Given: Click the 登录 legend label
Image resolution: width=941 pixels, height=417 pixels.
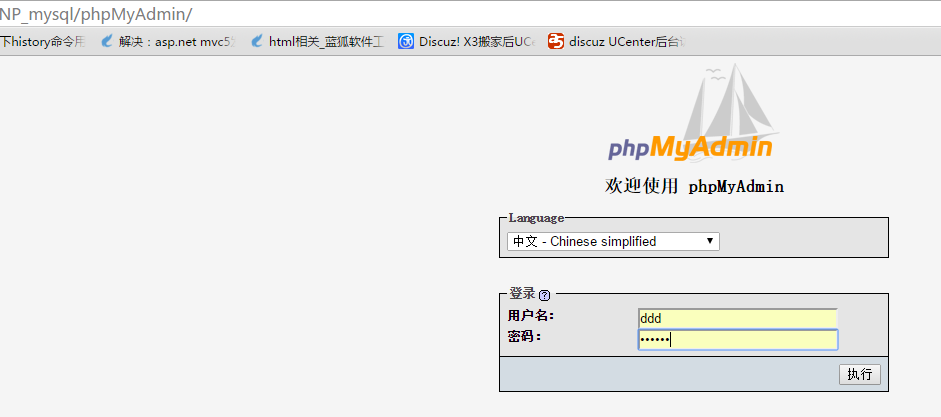Looking at the screenshot, I should (522, 293).
